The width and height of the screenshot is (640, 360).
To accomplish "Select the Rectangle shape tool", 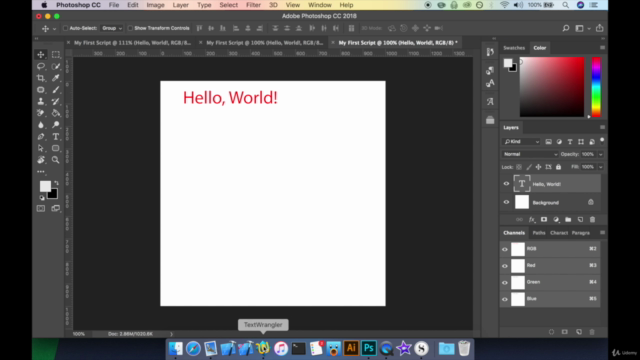I will tap(56, 148).
